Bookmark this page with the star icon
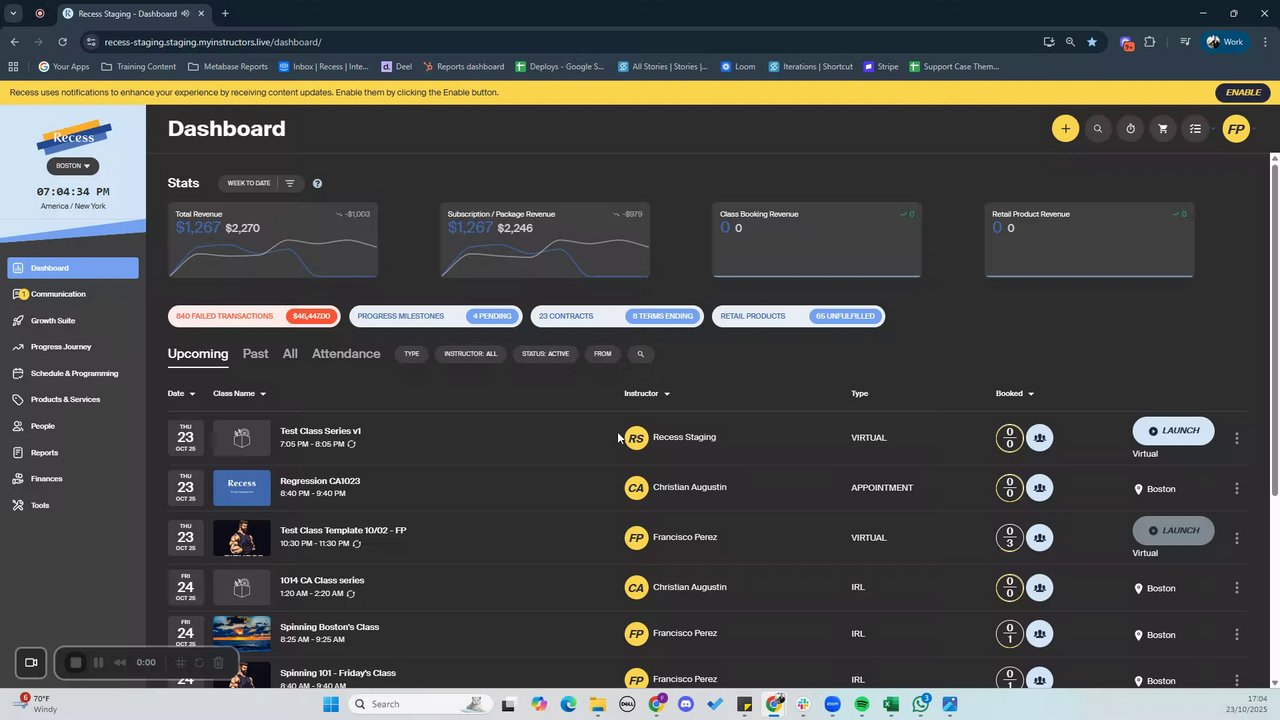The height and width of the screenshot is (720, 1280). pyautogui.click(x=1092, y=42)
